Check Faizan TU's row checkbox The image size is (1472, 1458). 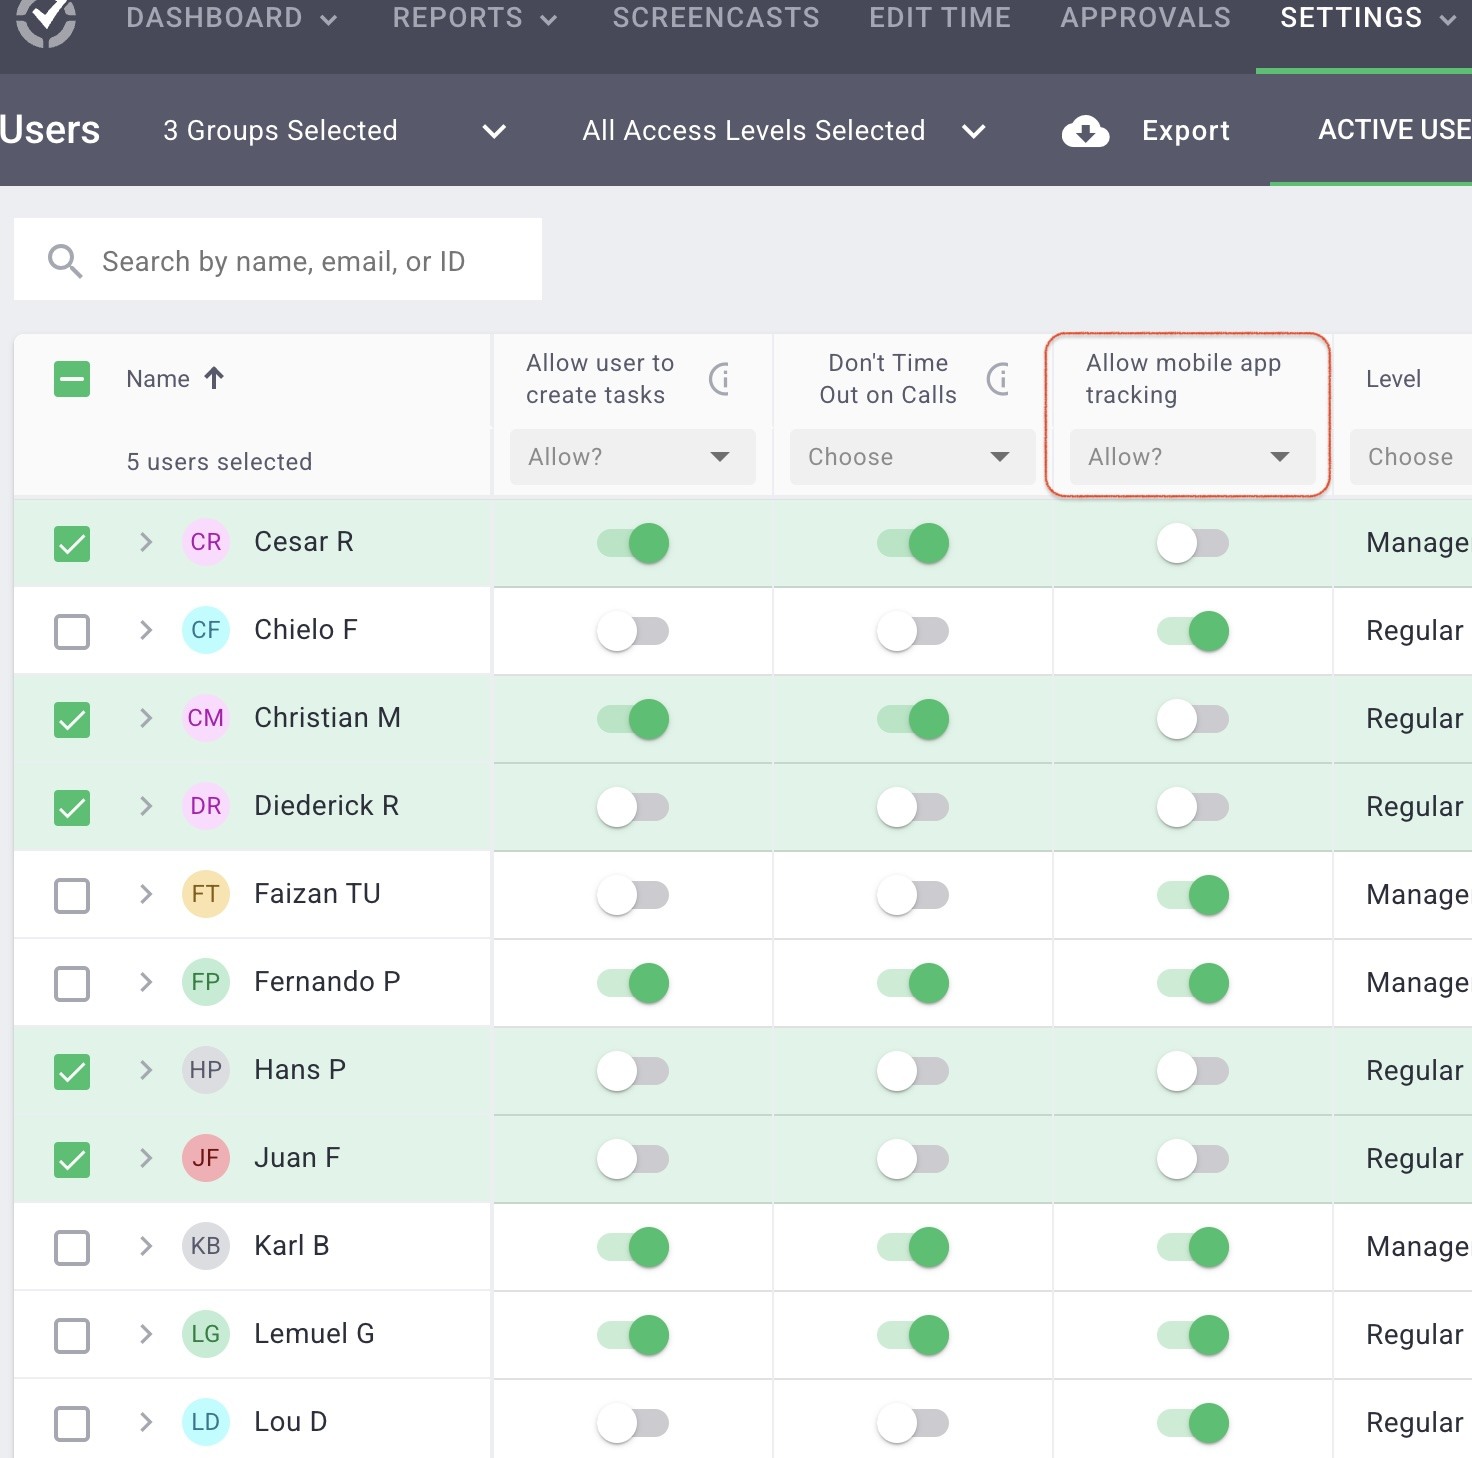pos(72,895)
